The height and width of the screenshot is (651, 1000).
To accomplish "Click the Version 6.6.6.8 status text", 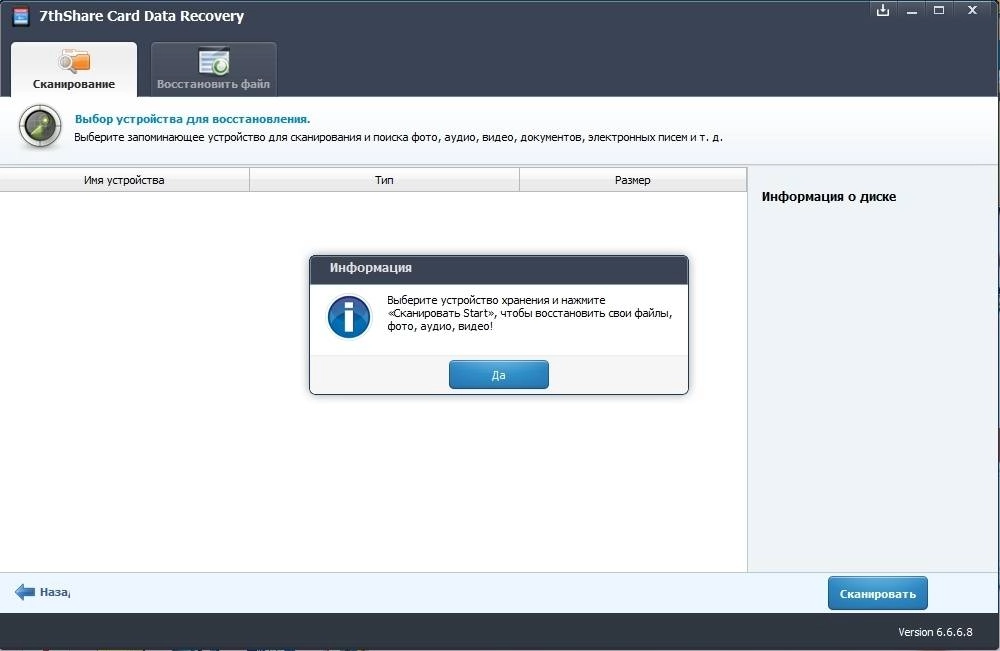I will [x=935, y=632].
